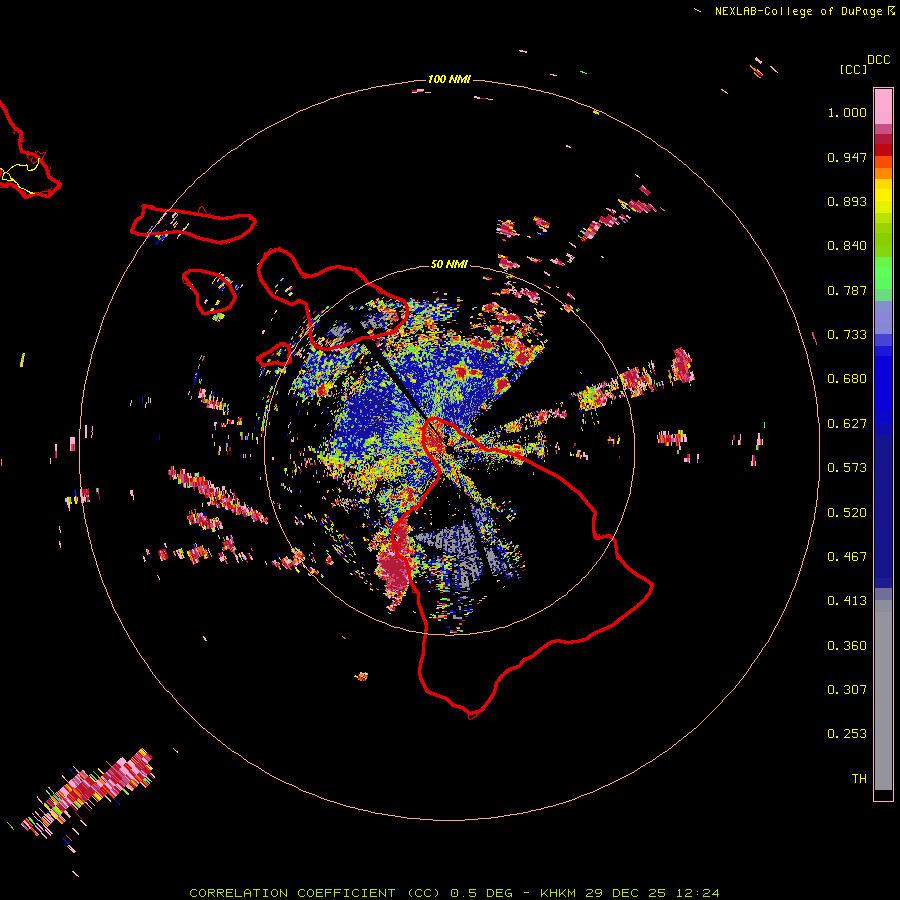Click the Correlation Coefficient KHKM caption text
The width and height of the screenshot is (900, 900).
[x=454, y=893]
